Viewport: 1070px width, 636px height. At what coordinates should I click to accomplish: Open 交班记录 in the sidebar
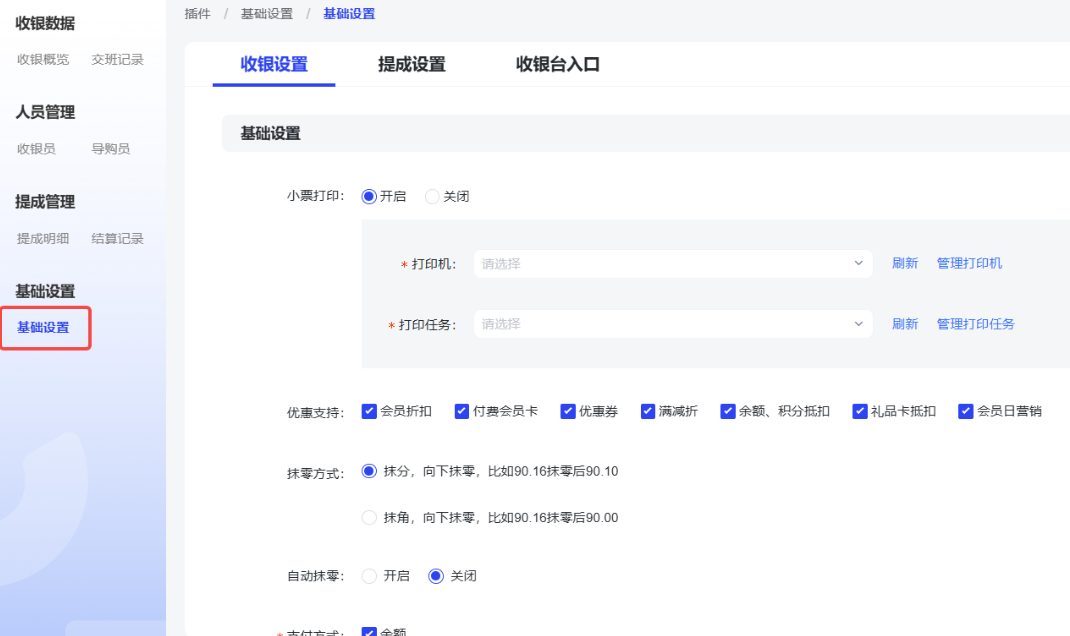coord(117,60)
